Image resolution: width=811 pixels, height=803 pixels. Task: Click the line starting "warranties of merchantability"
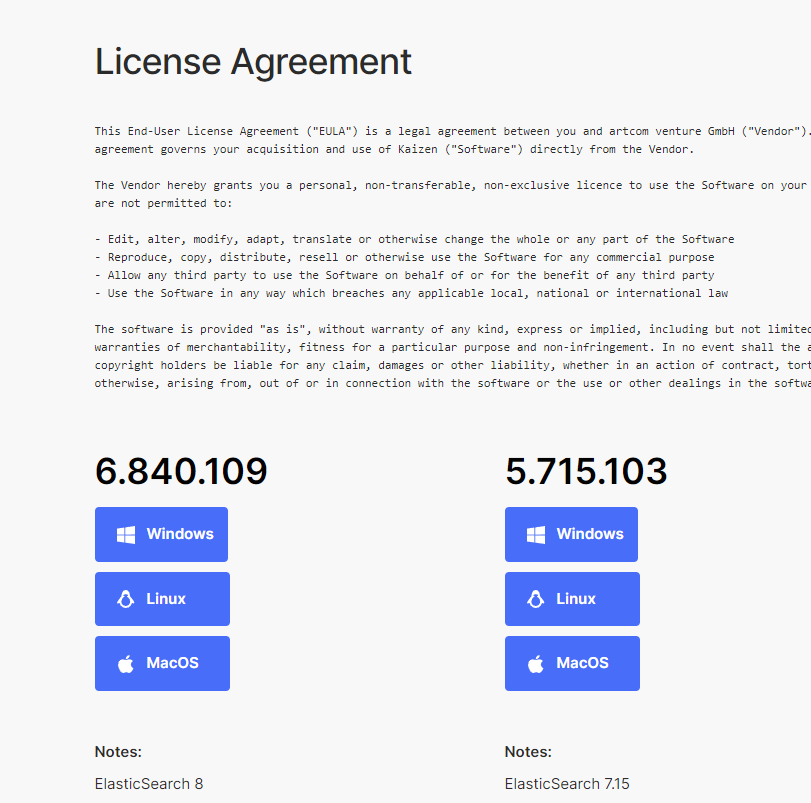[x=453, y=347]
